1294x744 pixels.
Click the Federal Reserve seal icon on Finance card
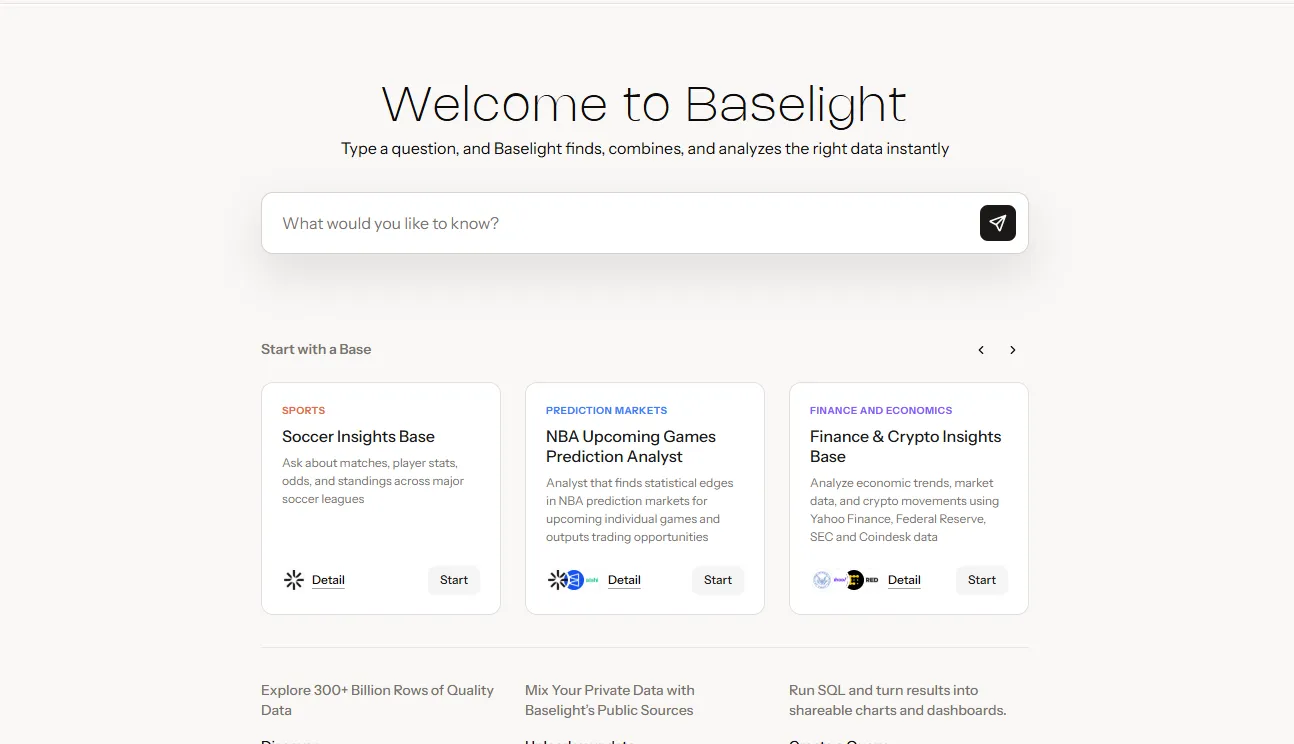click(x=822, y=579)
